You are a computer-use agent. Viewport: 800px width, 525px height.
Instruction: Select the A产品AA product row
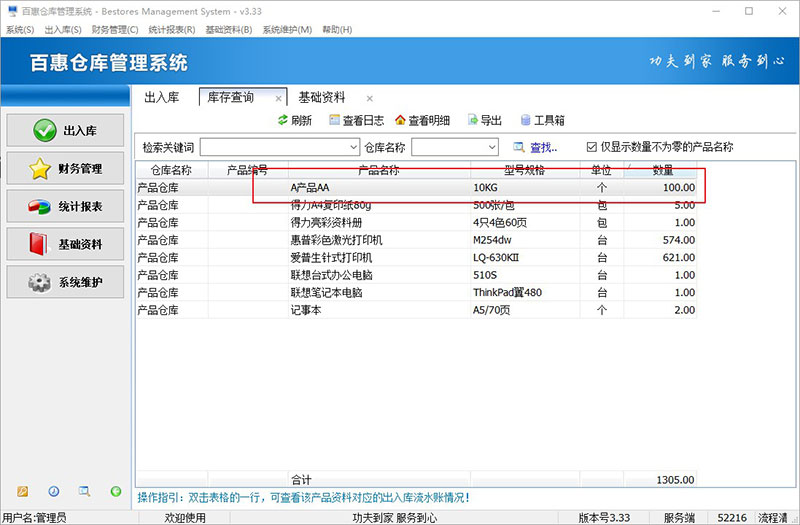click(416, 188)
